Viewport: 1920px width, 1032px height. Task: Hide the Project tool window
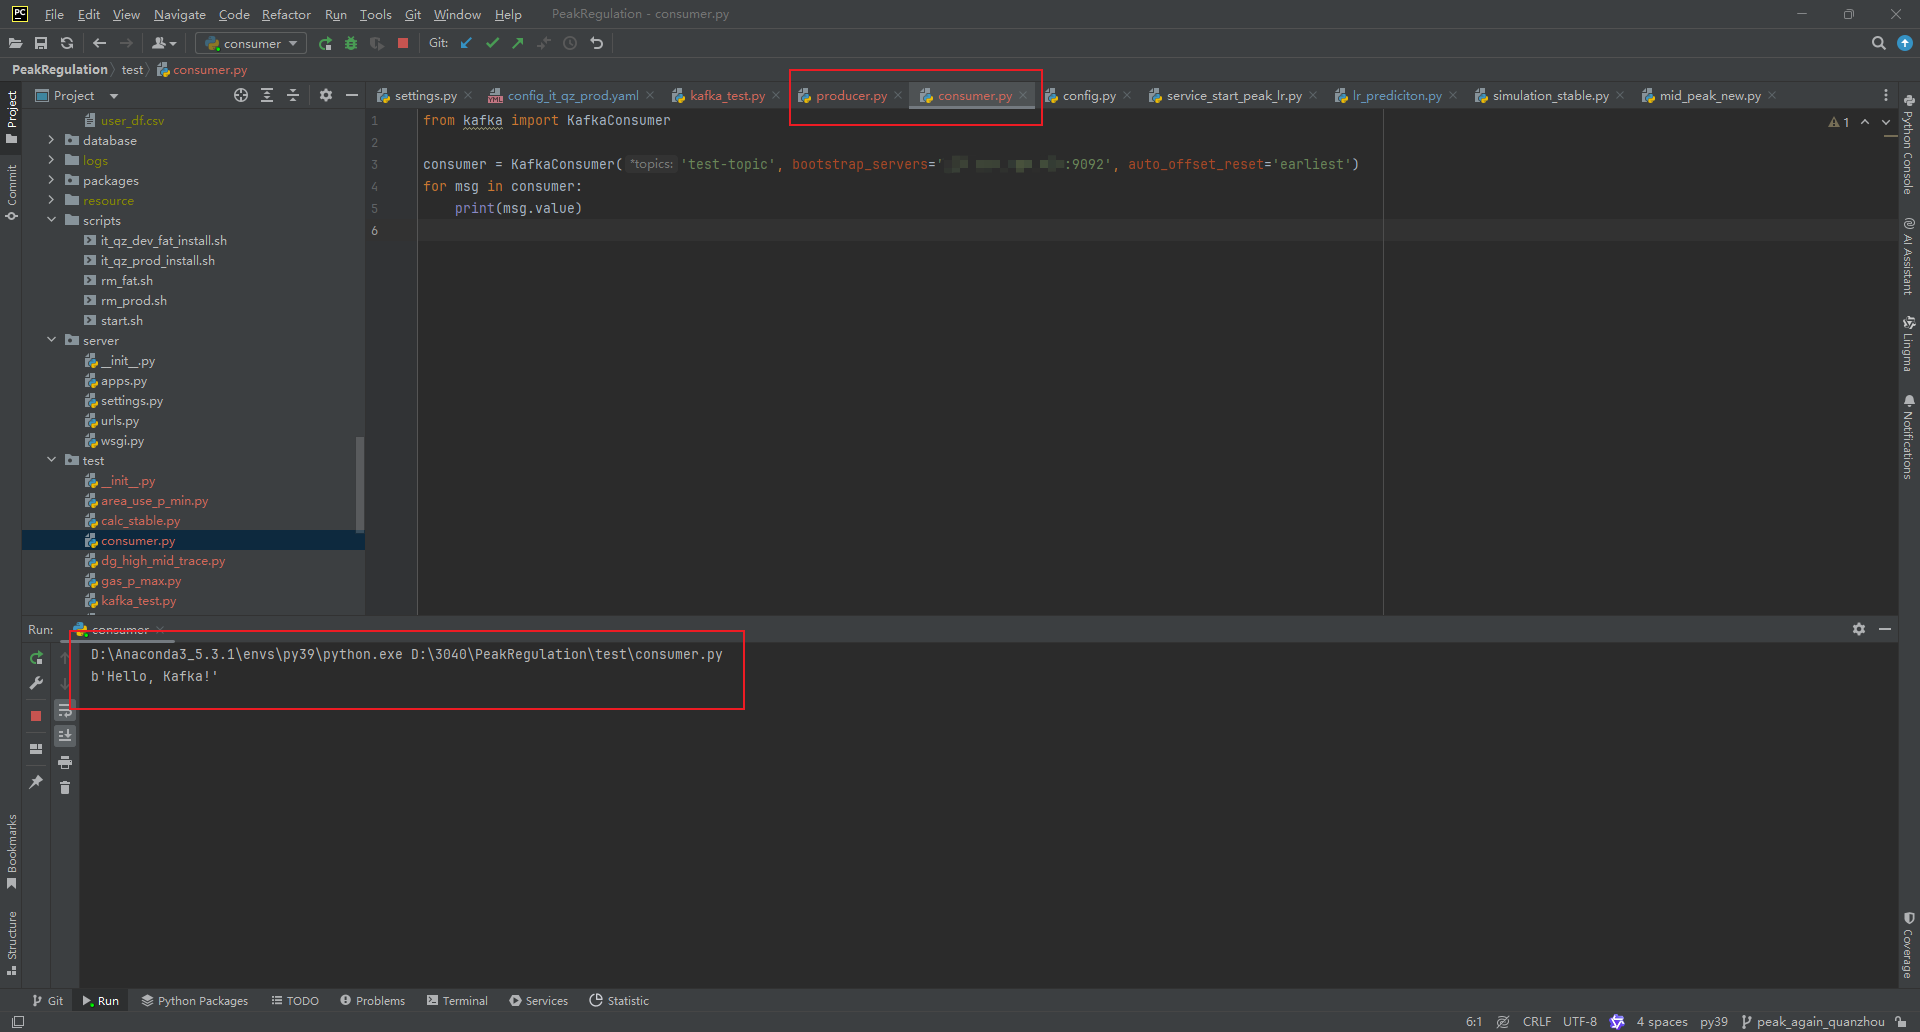[351, 95]
